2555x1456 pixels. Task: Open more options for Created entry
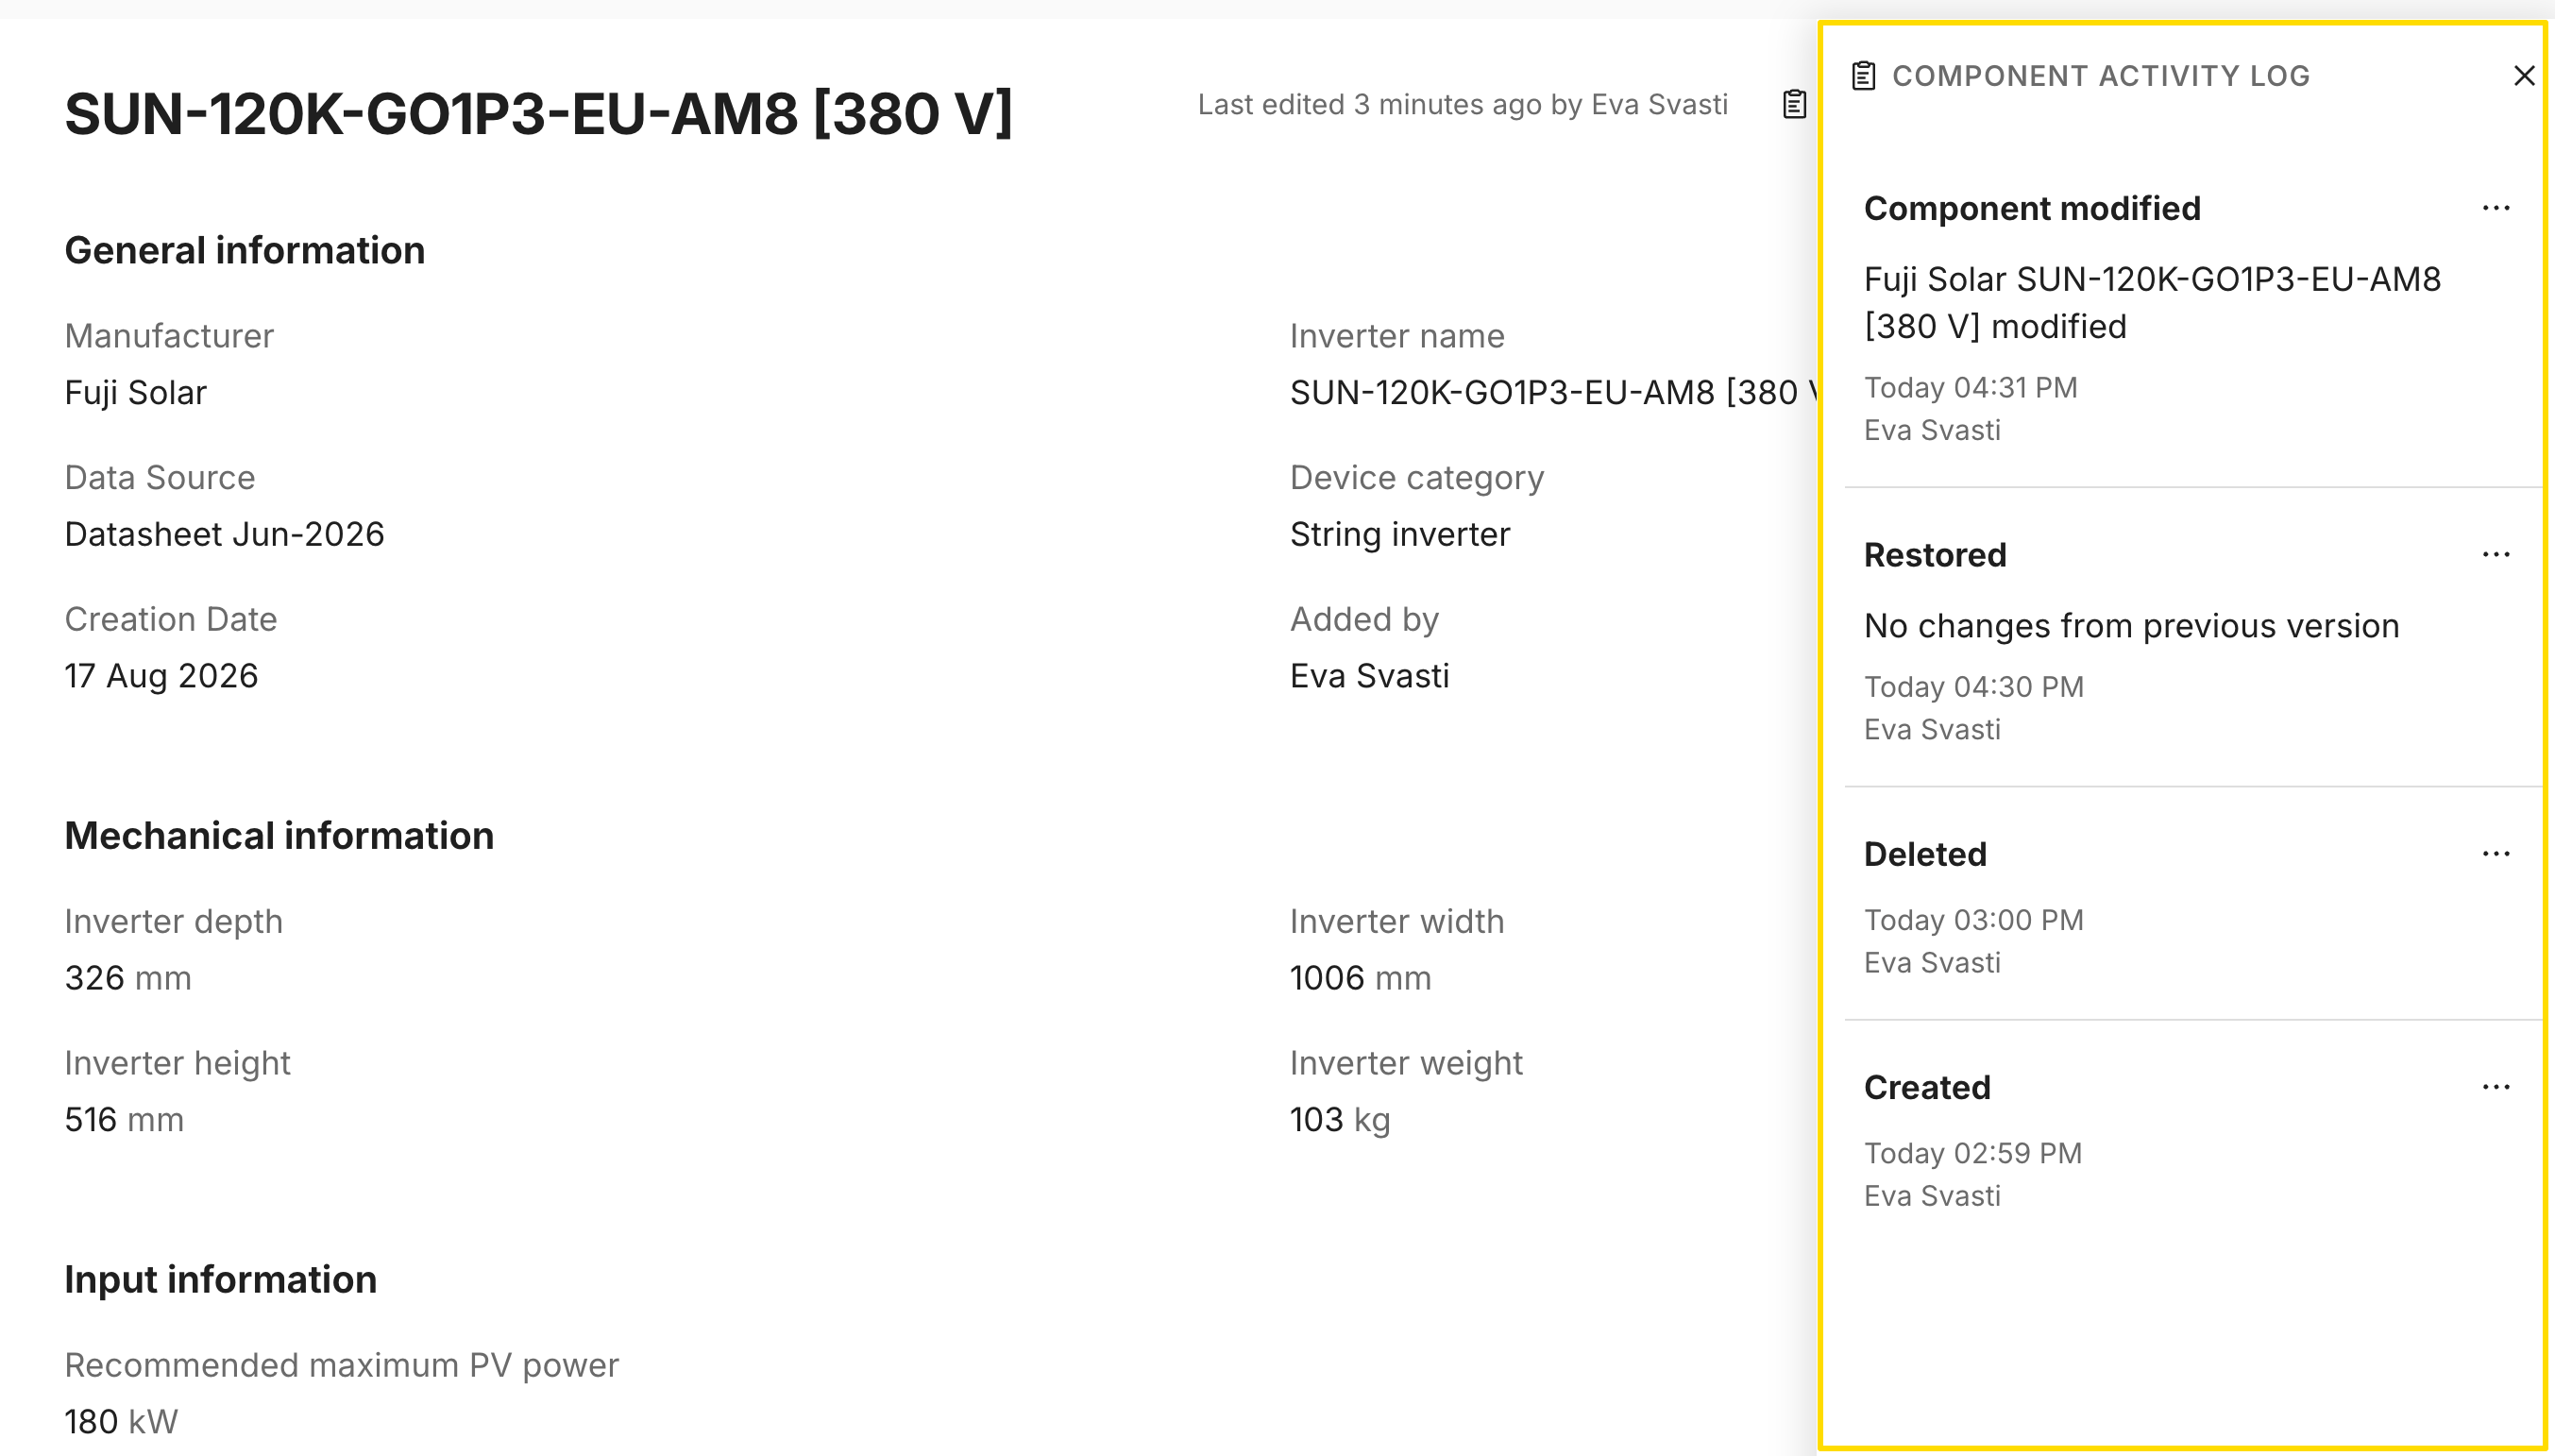[2496, 1087]
